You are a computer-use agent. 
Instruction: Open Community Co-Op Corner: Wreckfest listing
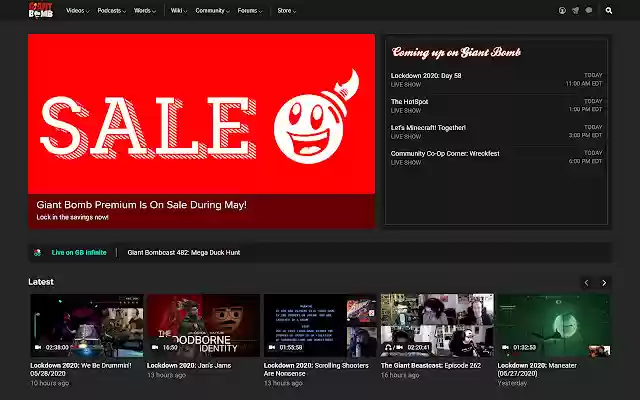(444, 153)
